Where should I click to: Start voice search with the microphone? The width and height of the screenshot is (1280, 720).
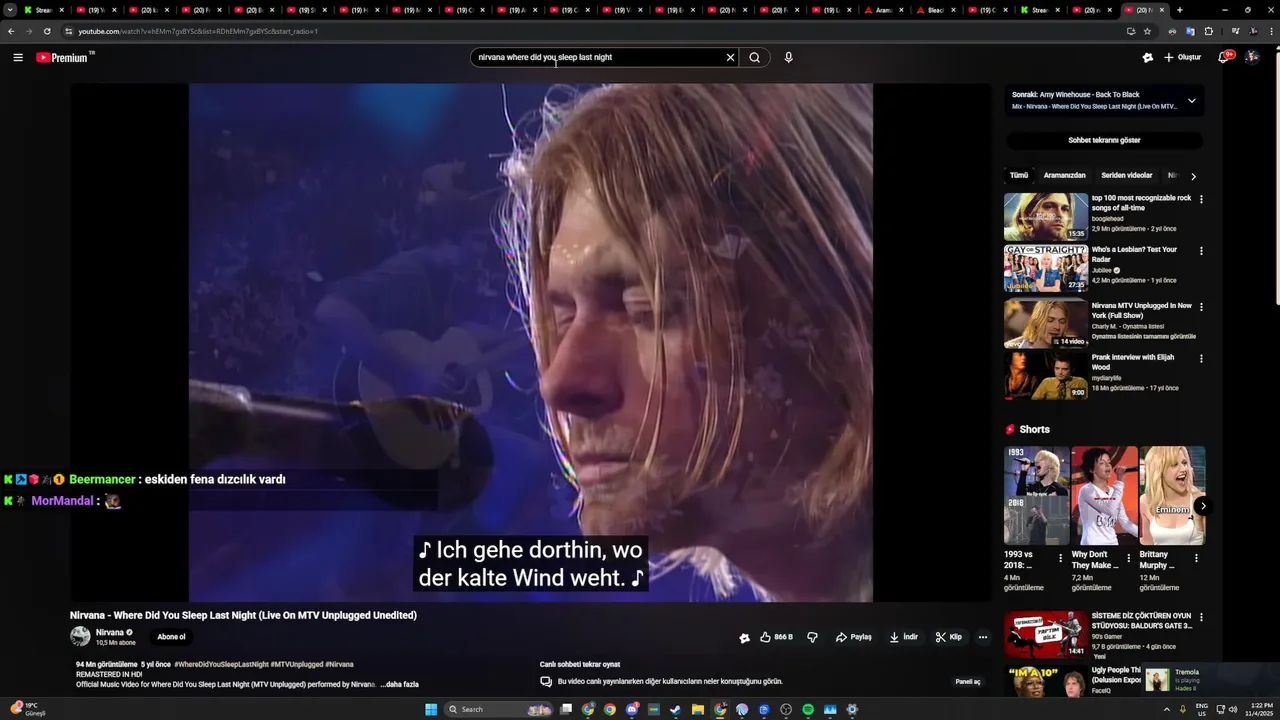[x=788, y=57]
